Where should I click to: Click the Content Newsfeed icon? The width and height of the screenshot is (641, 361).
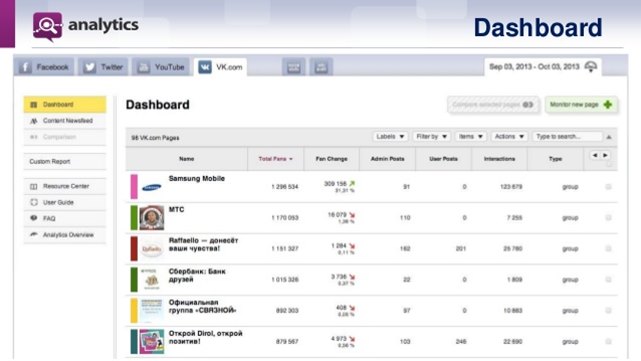click(34, 121)
